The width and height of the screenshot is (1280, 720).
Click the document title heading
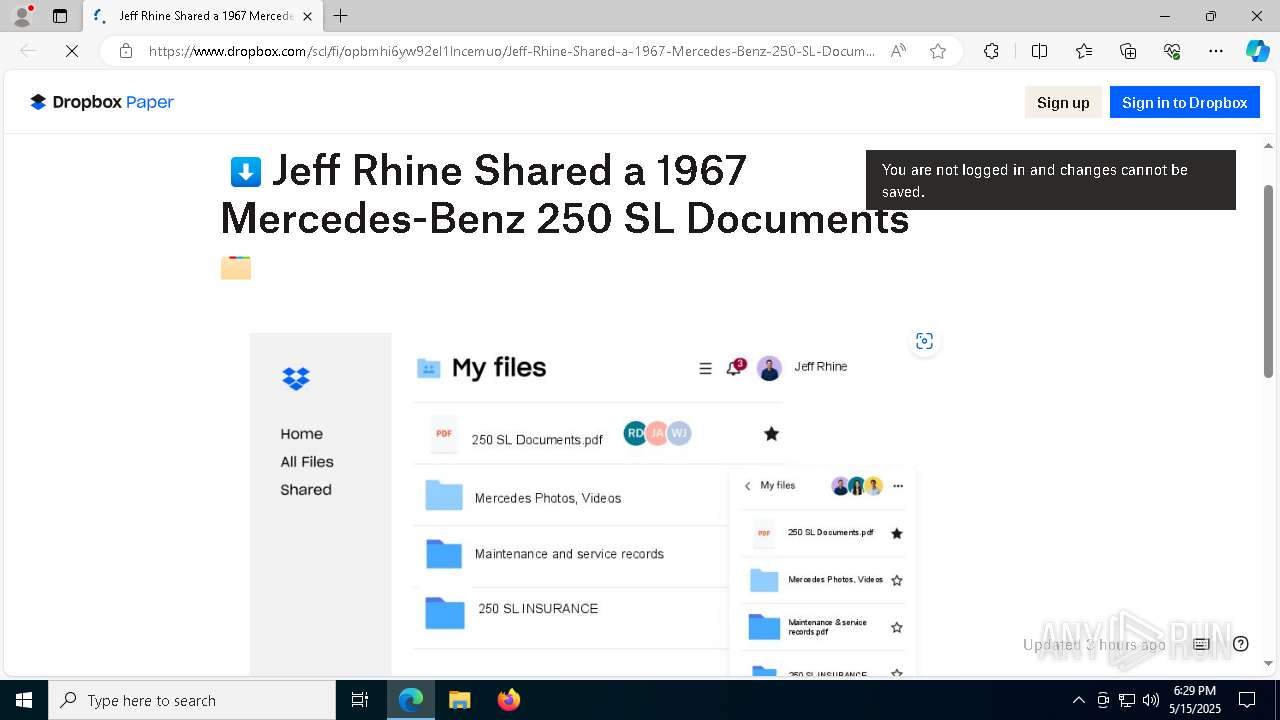click(x=565, y=194)
